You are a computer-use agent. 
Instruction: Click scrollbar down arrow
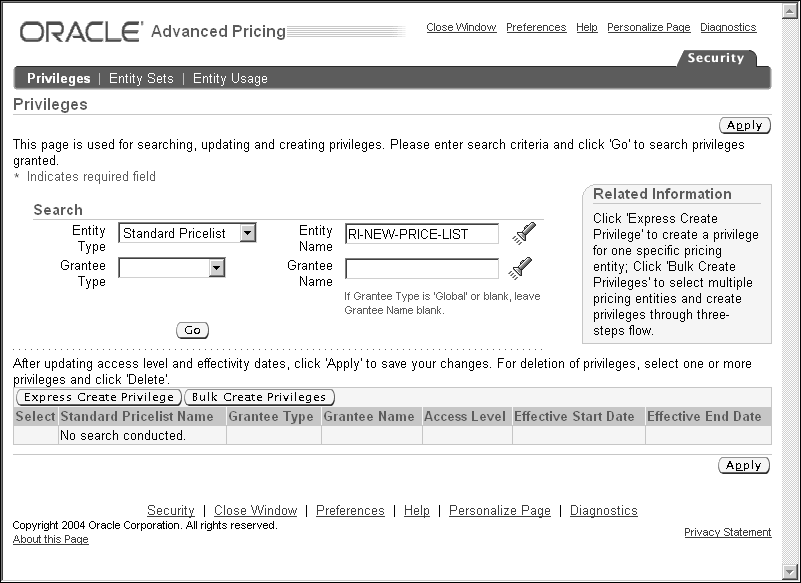790,572
